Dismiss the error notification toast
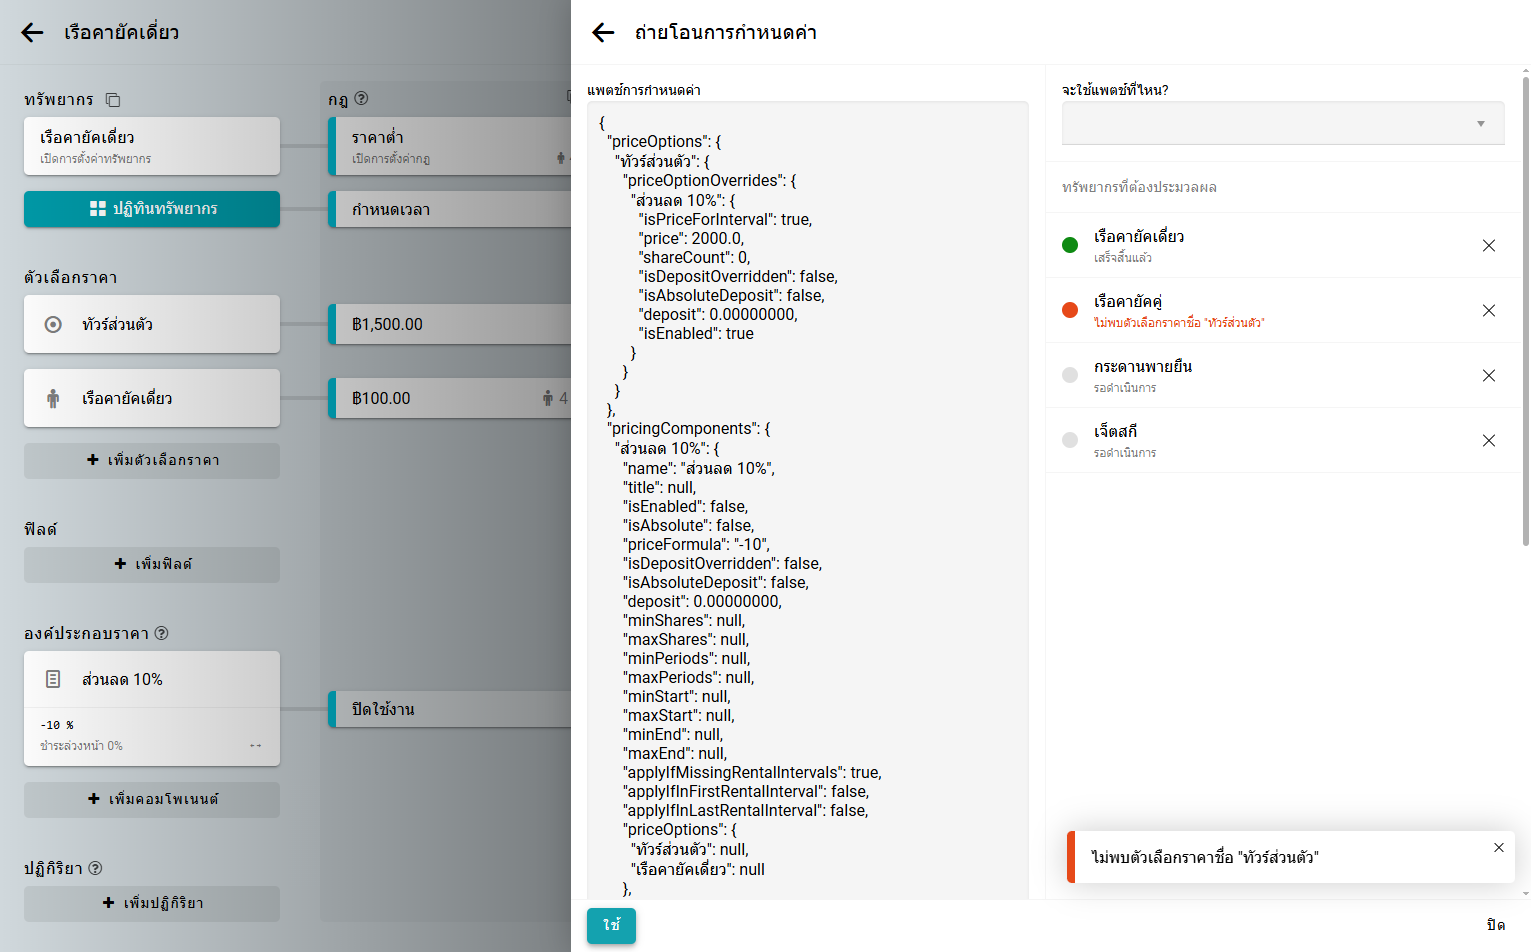Image resolution: width=1531 pixels, height=952 pixels. point(1498,848)
